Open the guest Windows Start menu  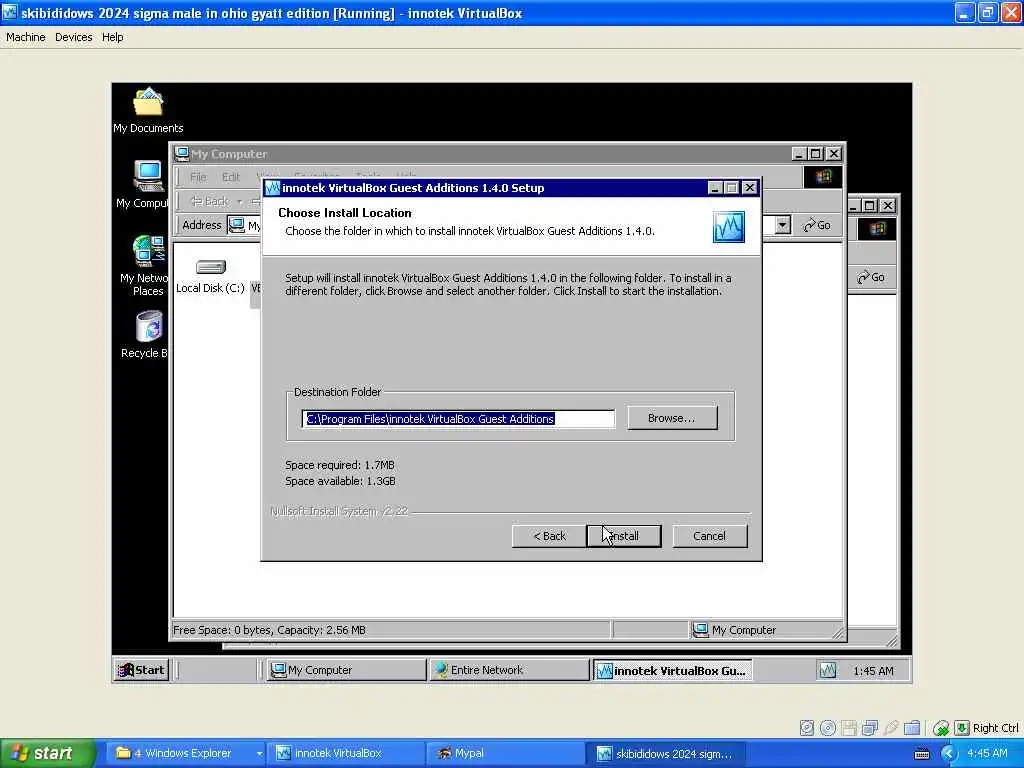pyautogui.click(x=141, y=670)
